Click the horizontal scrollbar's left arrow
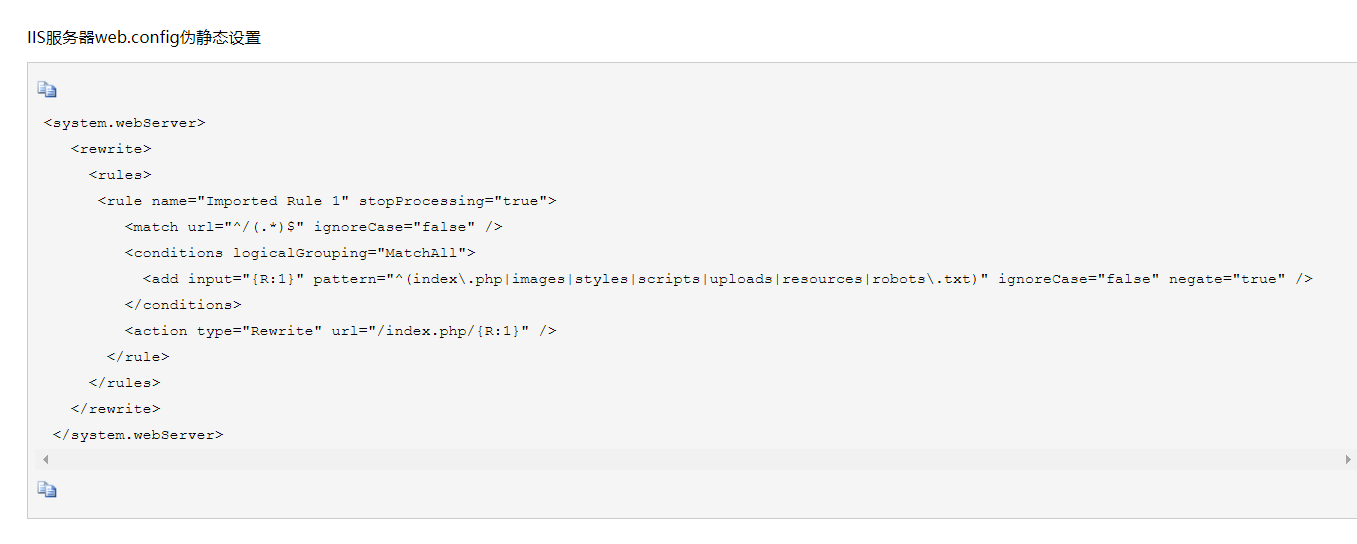The width and height of the screenshot is (1357, 544). [45, 460]
